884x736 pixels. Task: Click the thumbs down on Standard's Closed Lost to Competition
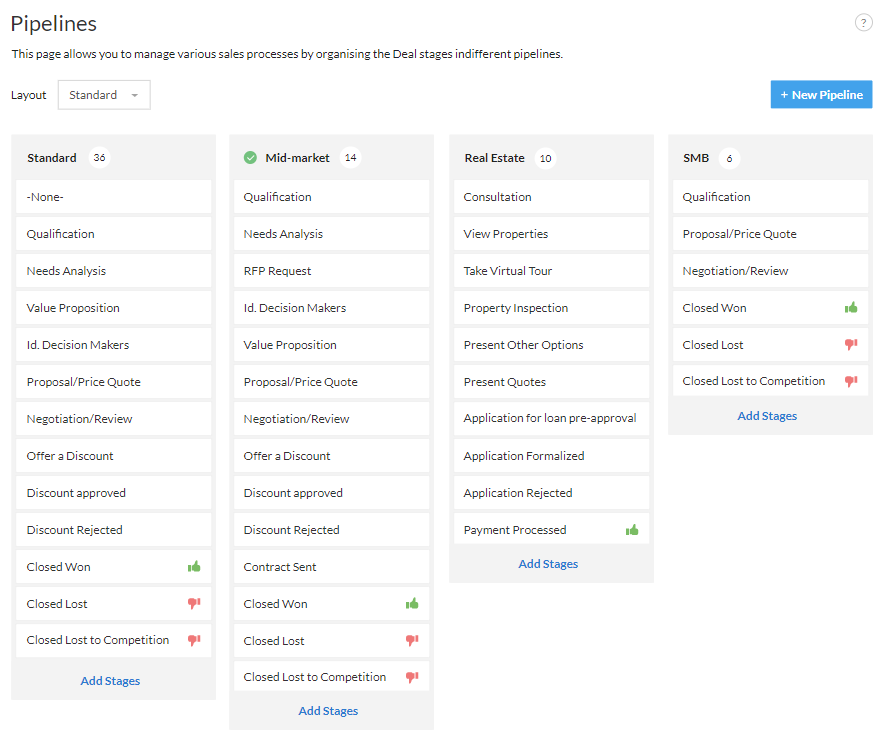click(194, 640)
